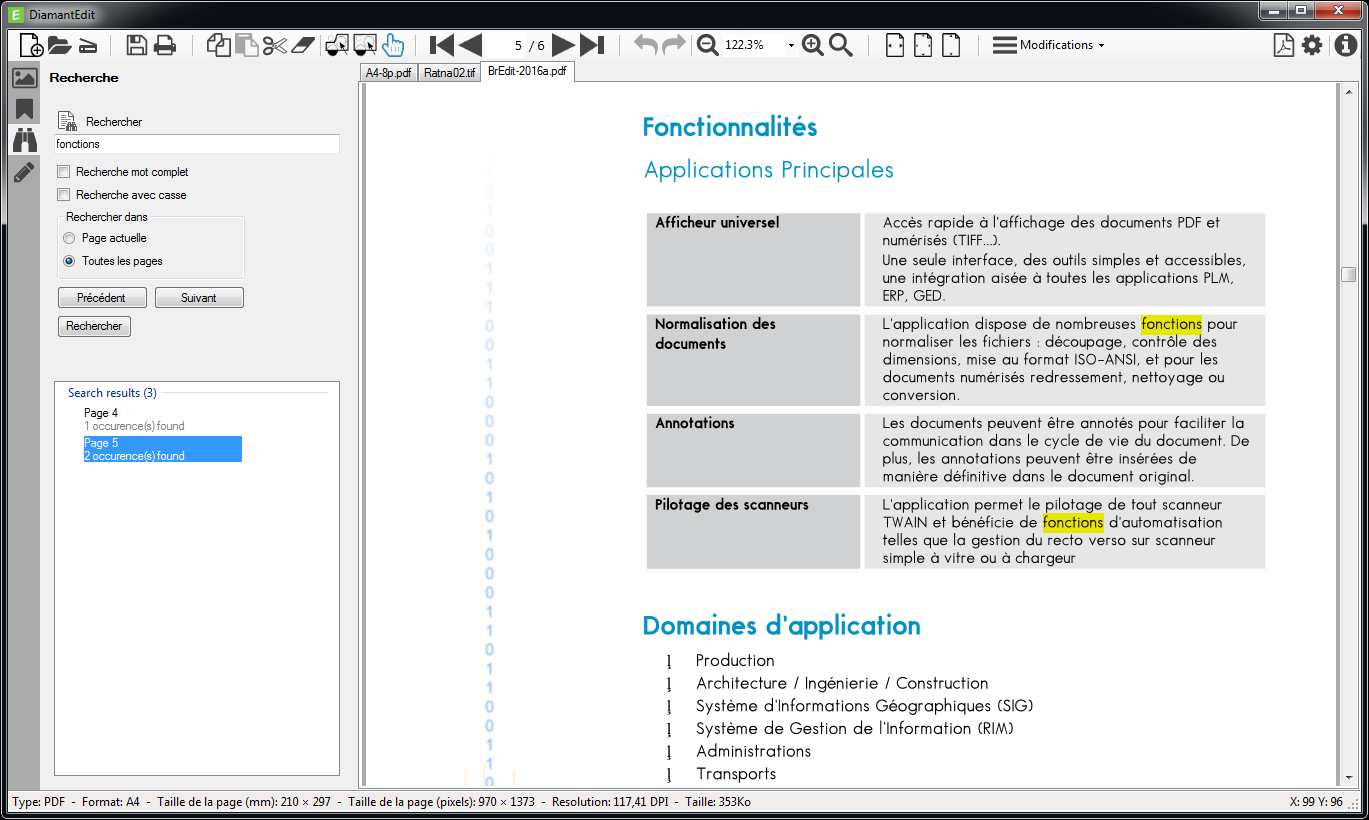This screenshot has width=1369, height=820.
Task: Jump to the last page
Action: (592, 45)
